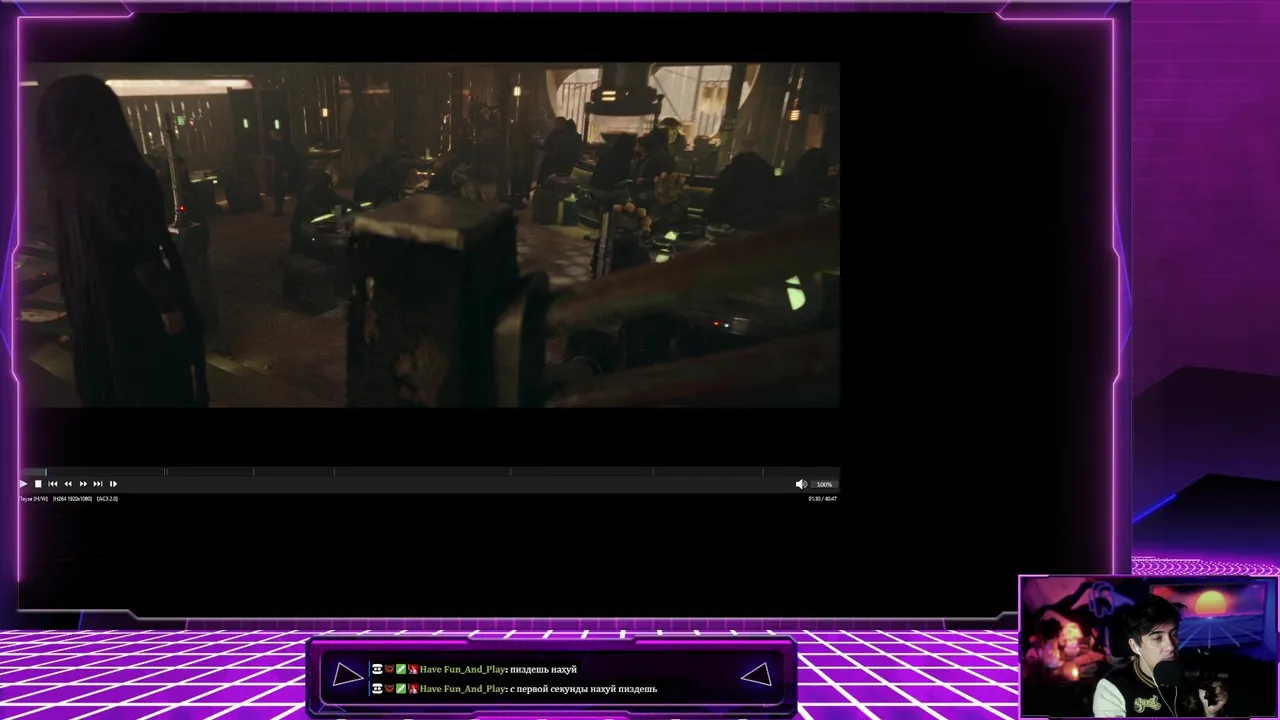Click the H264 1920x1080 status text
This screenshot has height=720, width=1280.
[72, 498]
